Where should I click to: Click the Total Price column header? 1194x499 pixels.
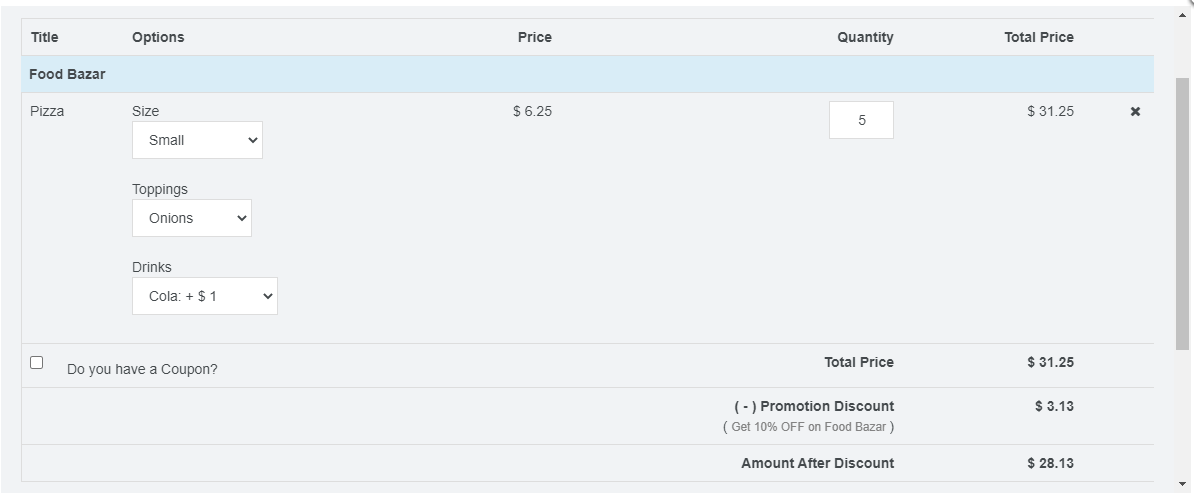(1039, 37)
